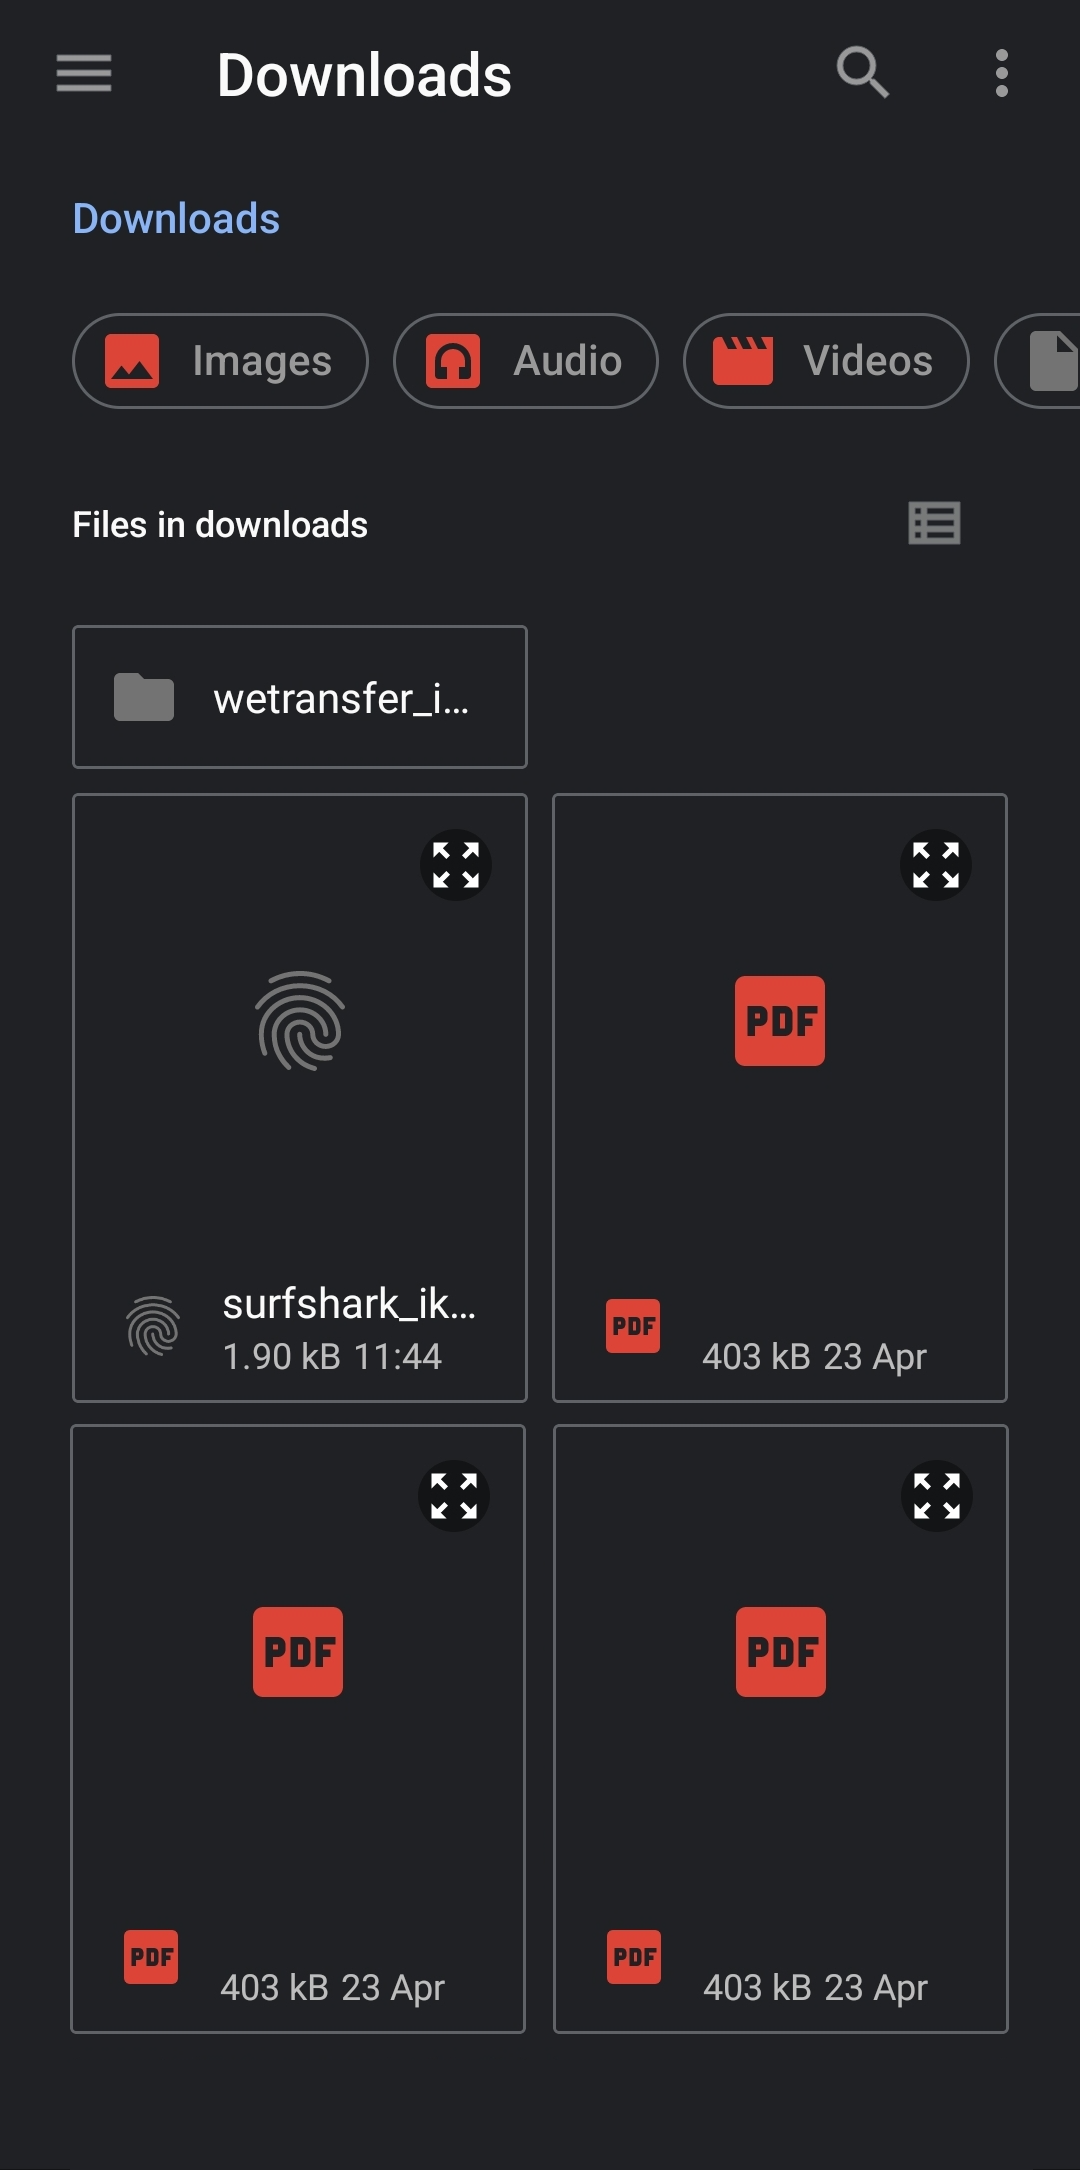Viewport: 1080px width, 2170px height.
Task: Expand preview of bottom-right PDF
Action: 937,1496
